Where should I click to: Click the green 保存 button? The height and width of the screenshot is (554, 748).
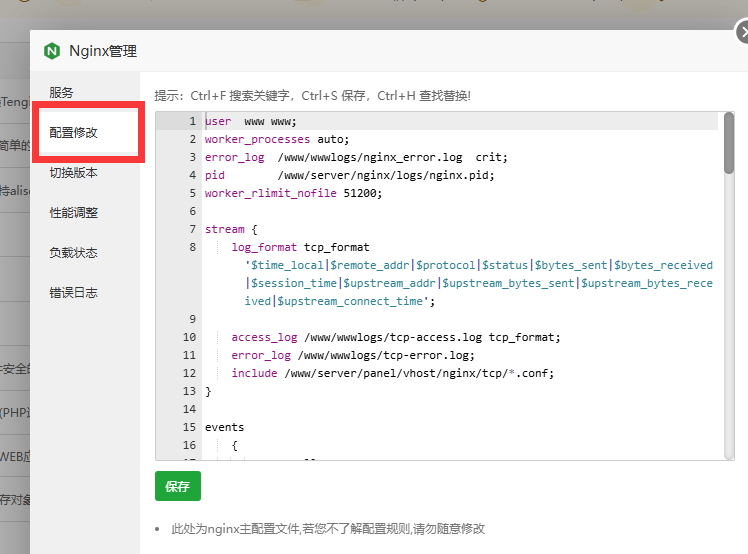(178, 486)
